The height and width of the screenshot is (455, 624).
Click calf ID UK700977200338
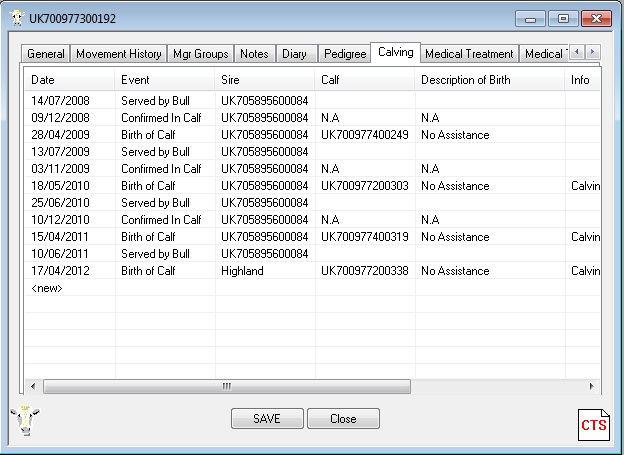(365, 271)
